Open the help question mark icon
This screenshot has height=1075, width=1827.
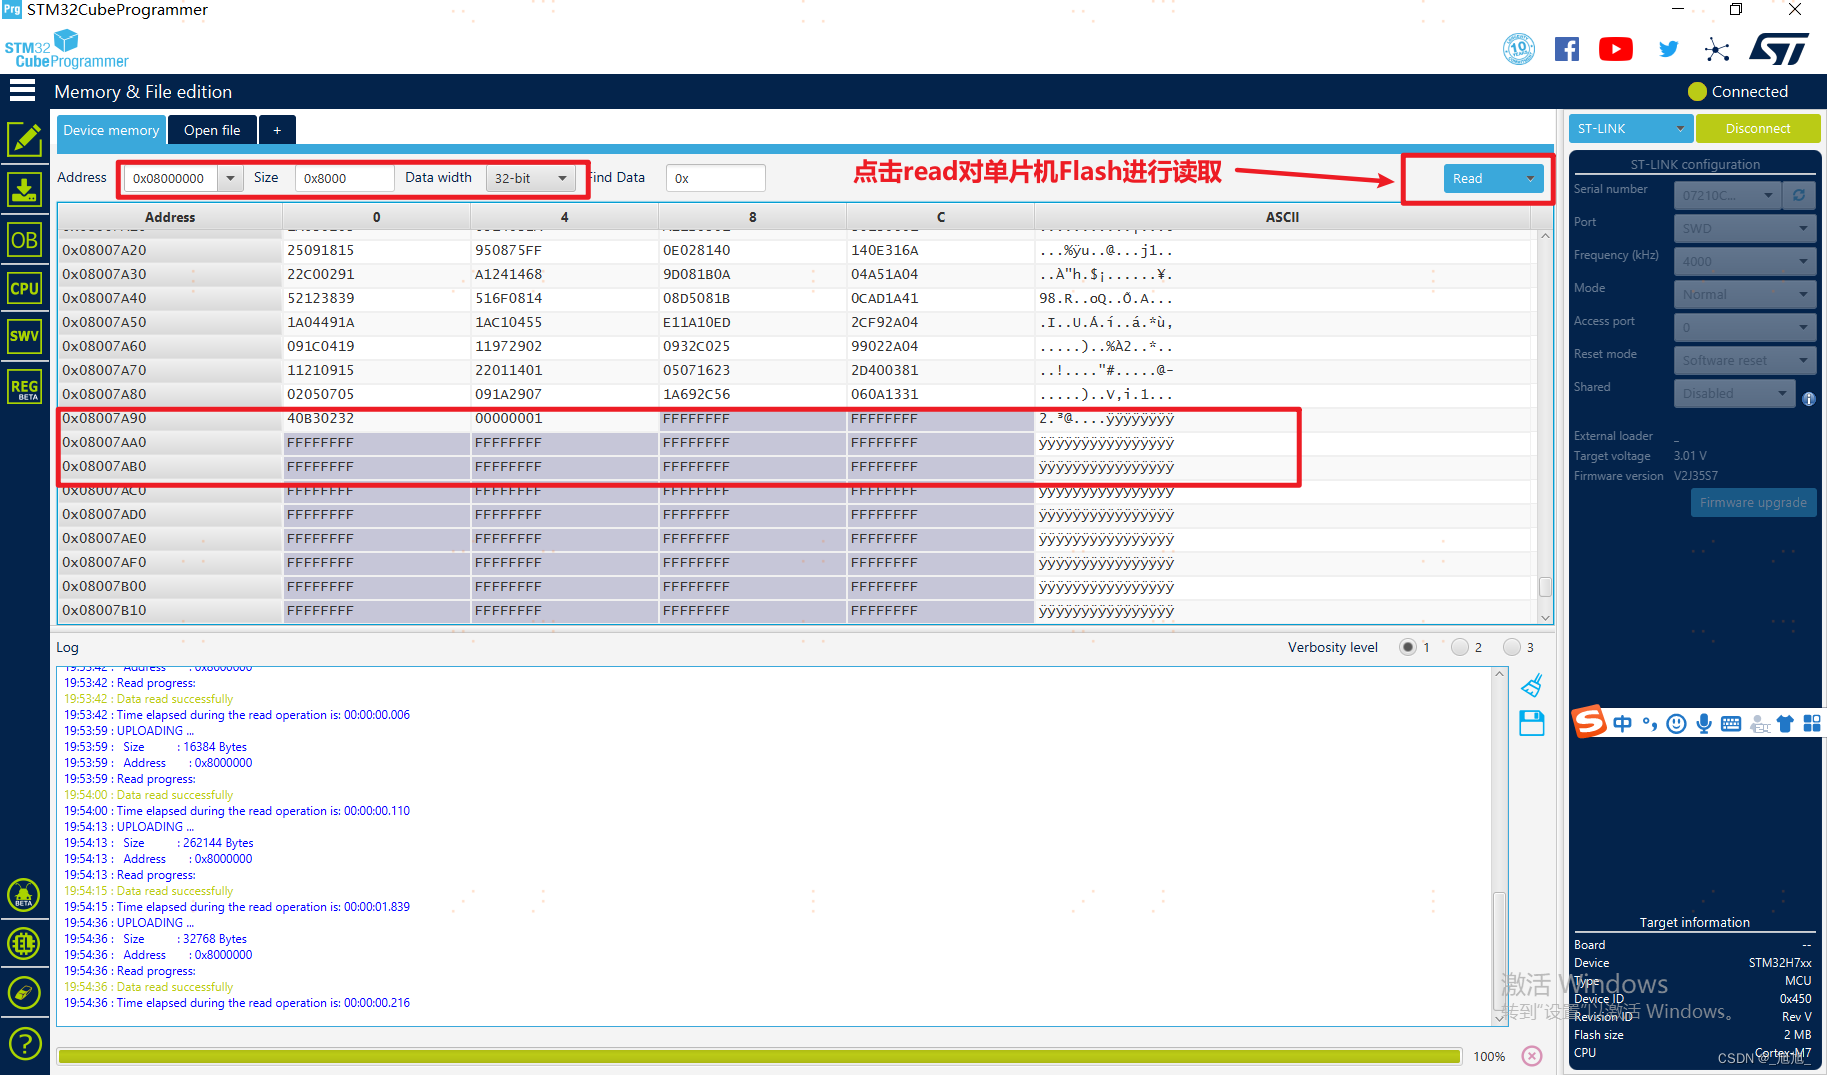click(24, 1044)
